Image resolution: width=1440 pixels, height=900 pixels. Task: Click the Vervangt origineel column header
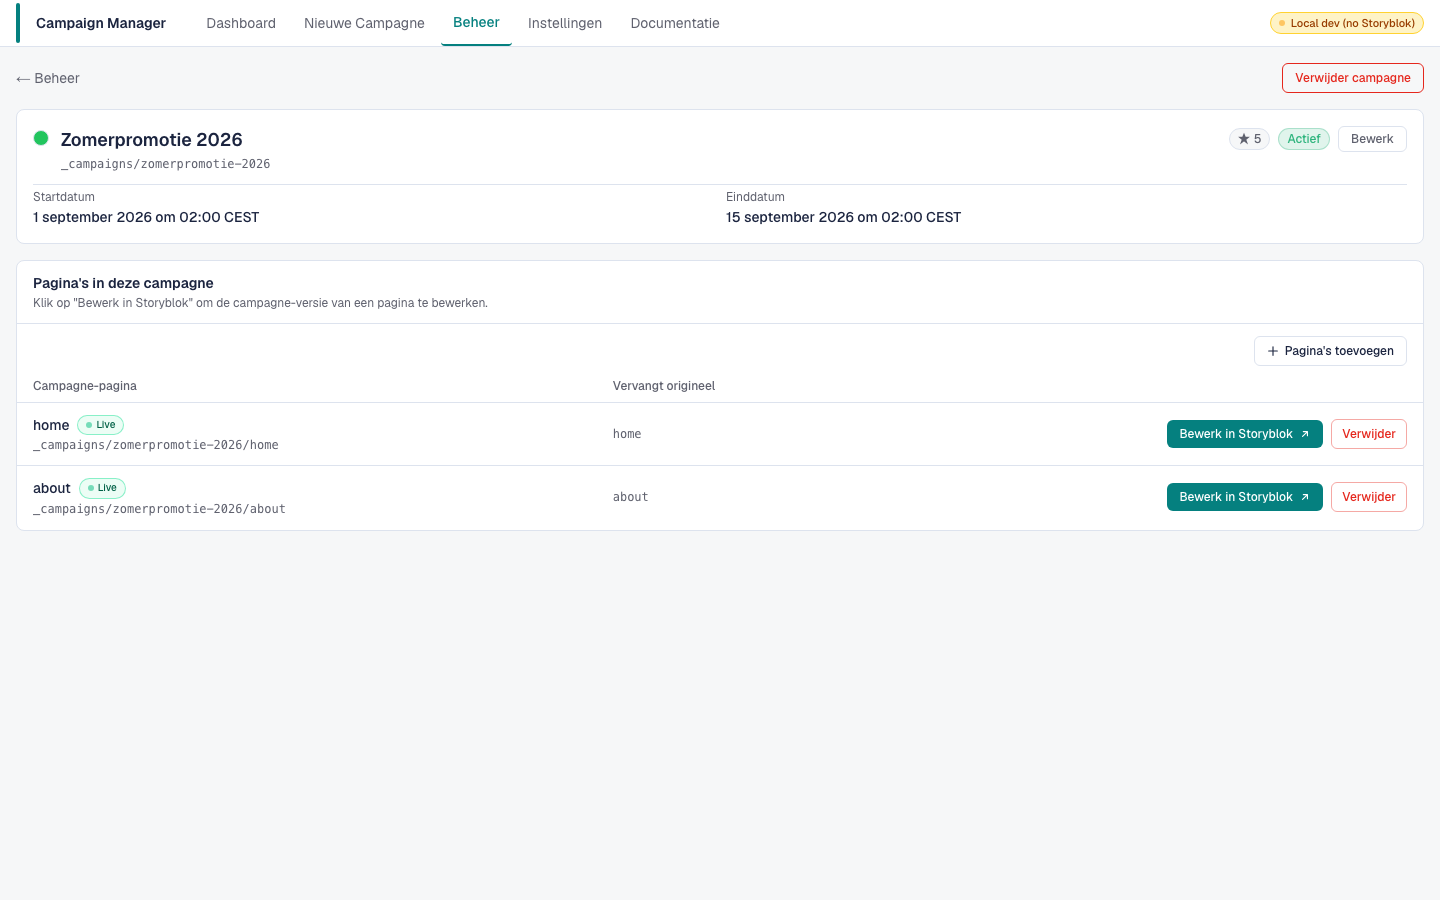(x=664, y=386)
